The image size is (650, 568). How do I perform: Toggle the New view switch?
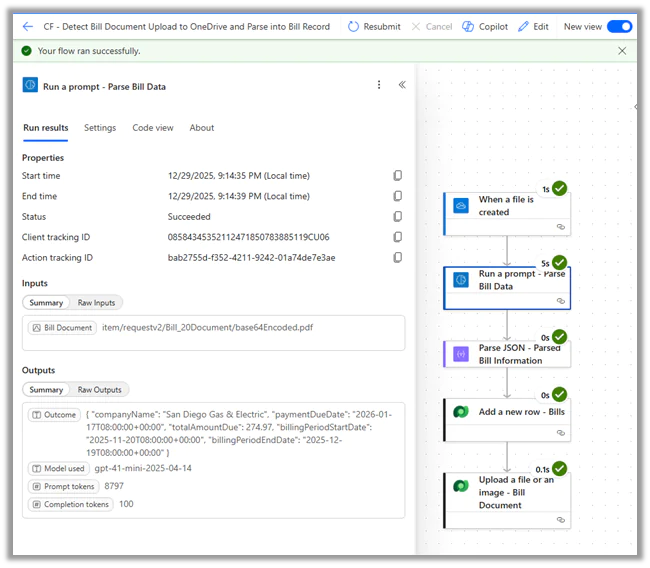point(619,27)
